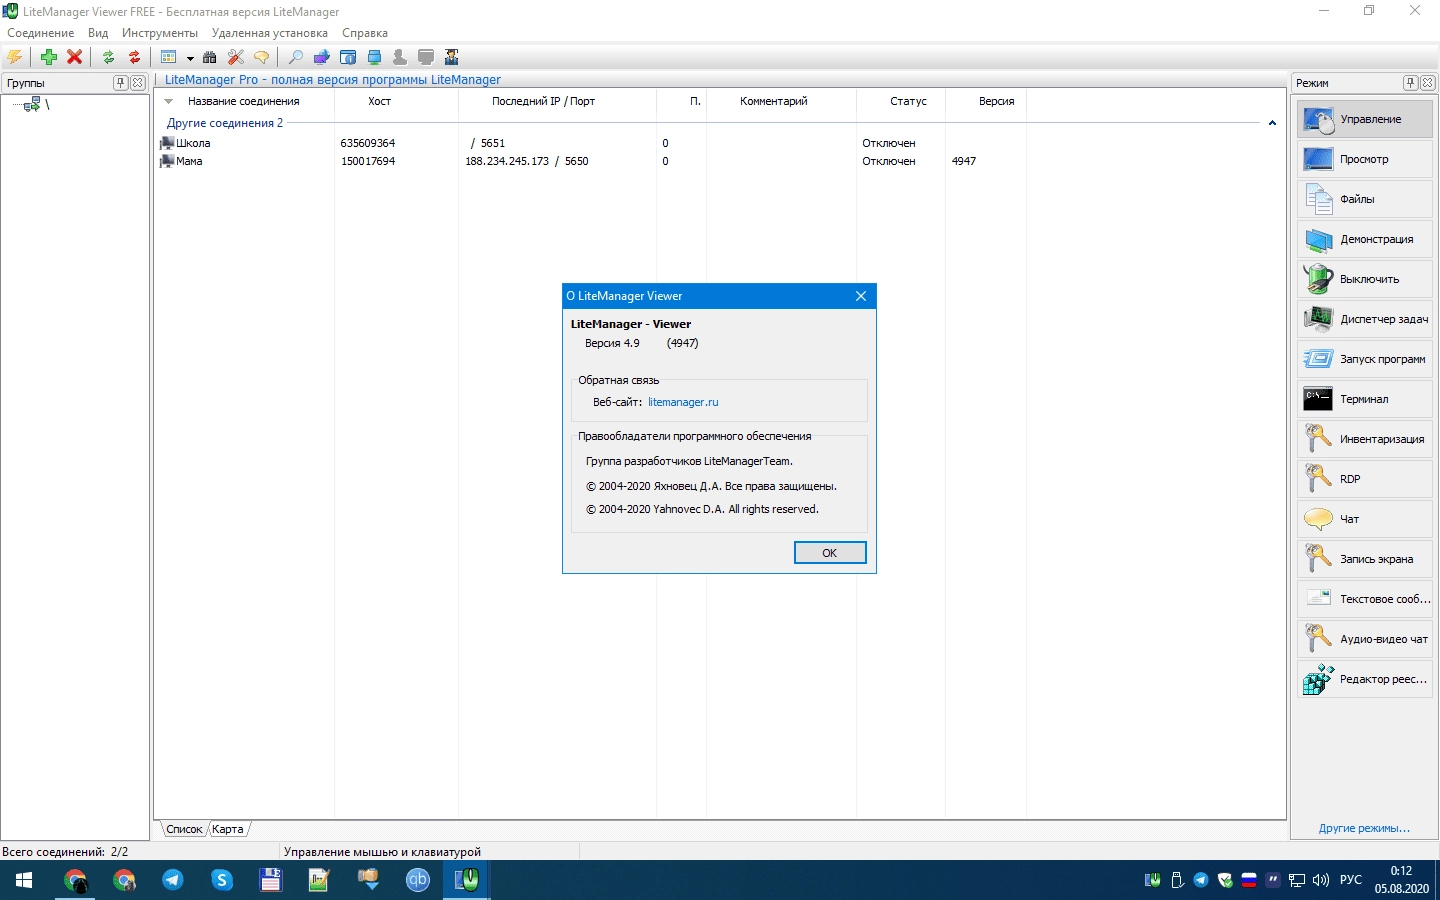Click the speech bubble toolbar icon

click(x=262, y=57)
